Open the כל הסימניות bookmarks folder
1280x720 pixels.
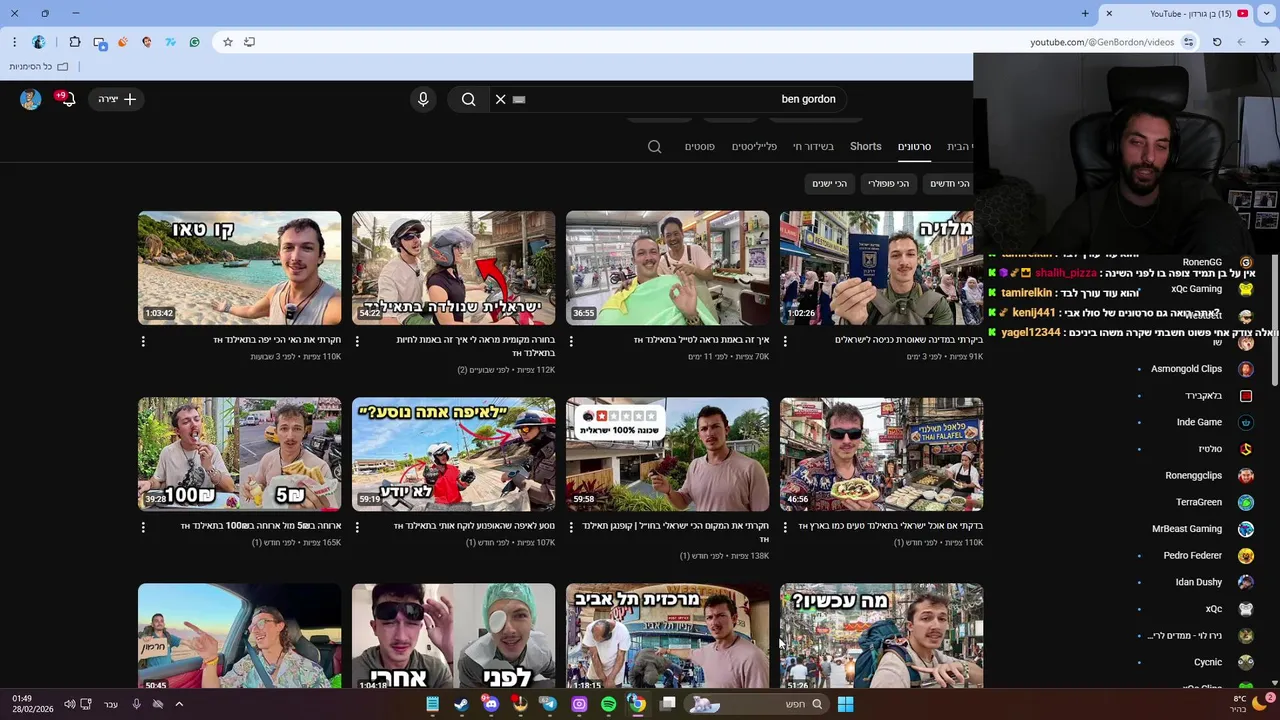39,67
